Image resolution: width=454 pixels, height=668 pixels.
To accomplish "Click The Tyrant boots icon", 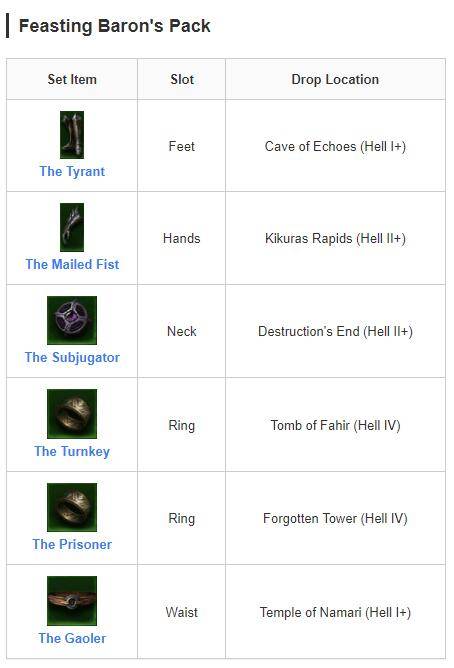I will [x=72, y=135].
